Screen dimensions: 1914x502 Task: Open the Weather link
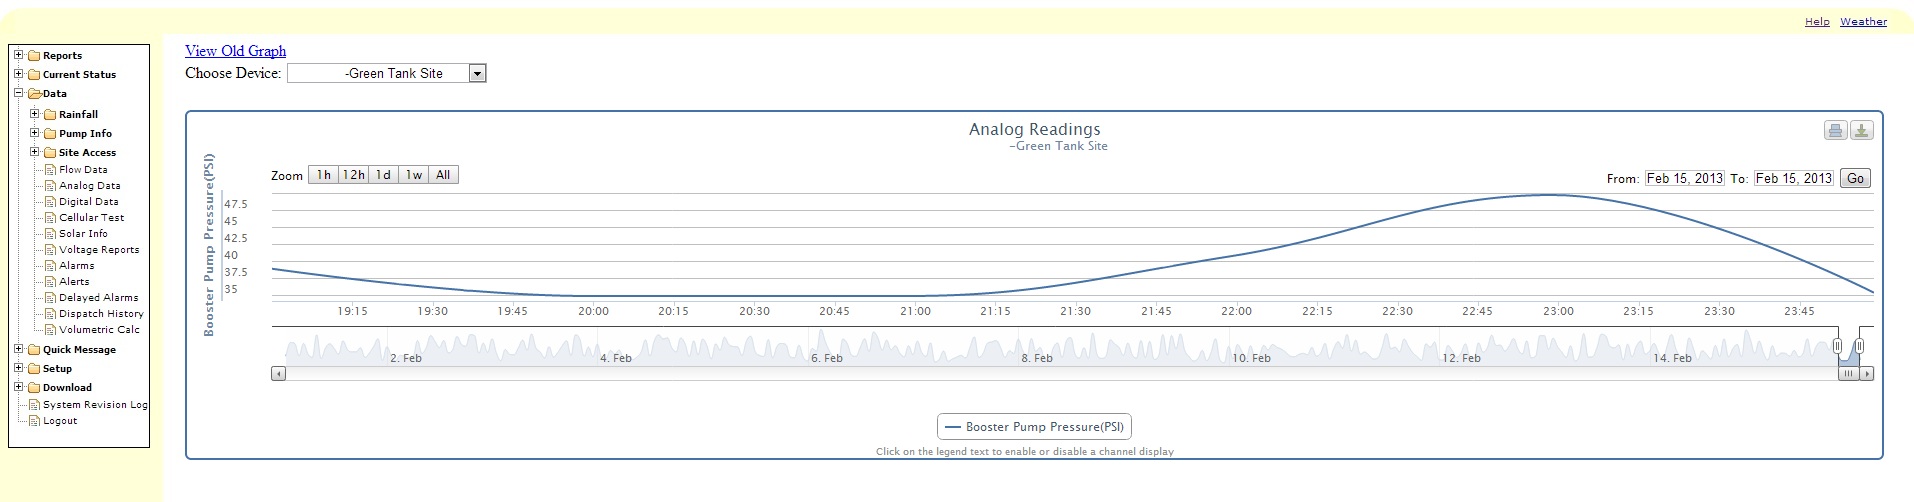pos(1863,22)
